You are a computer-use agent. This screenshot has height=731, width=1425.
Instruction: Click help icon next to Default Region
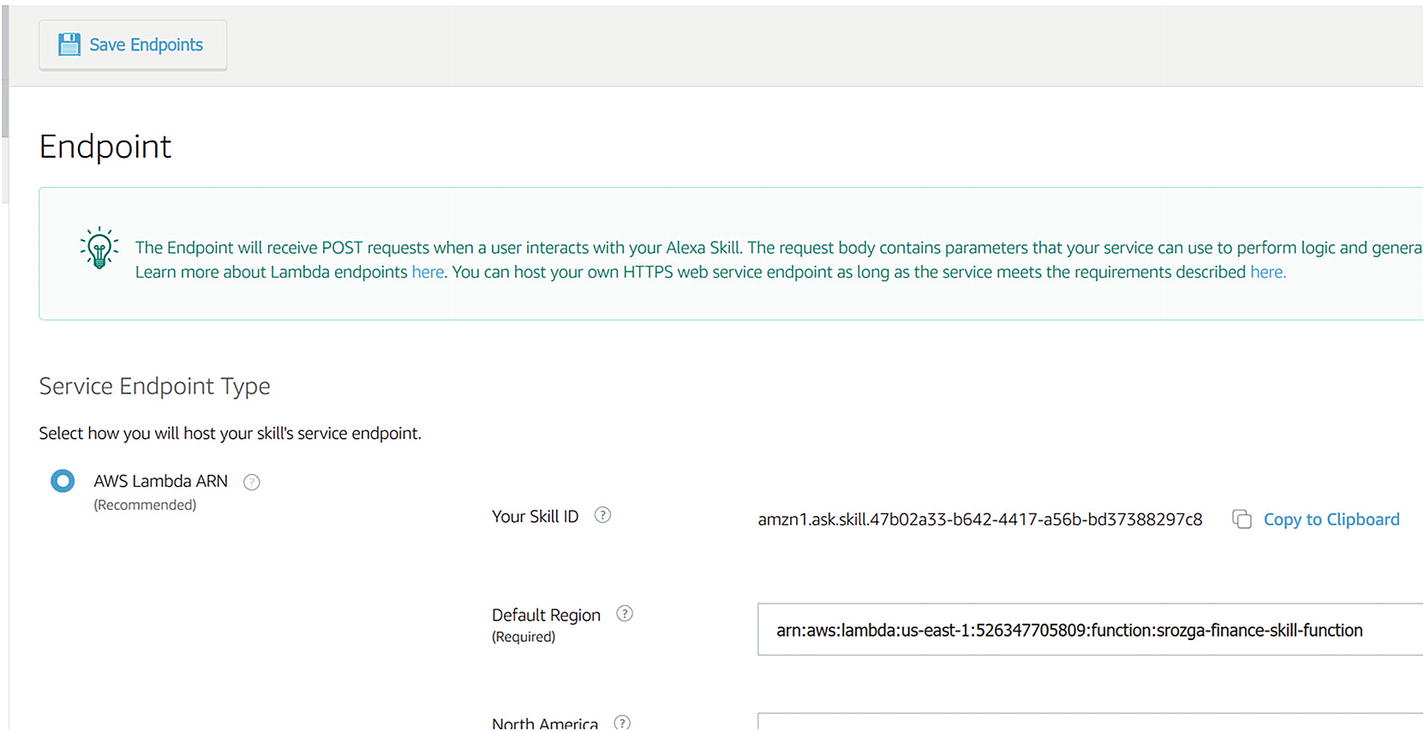tap(625, 614)
